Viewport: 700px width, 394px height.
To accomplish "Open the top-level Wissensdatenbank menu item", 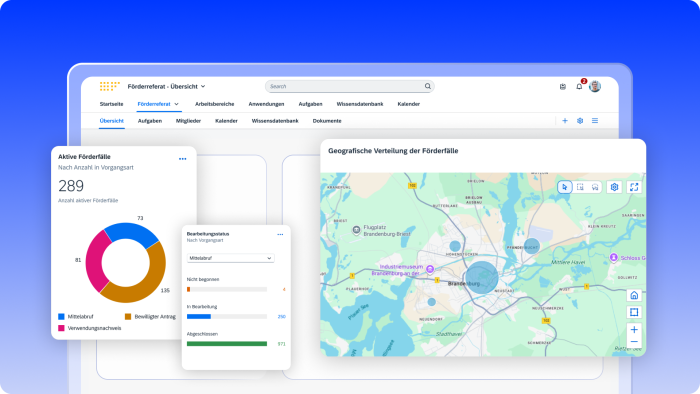I will pos(360,104).
